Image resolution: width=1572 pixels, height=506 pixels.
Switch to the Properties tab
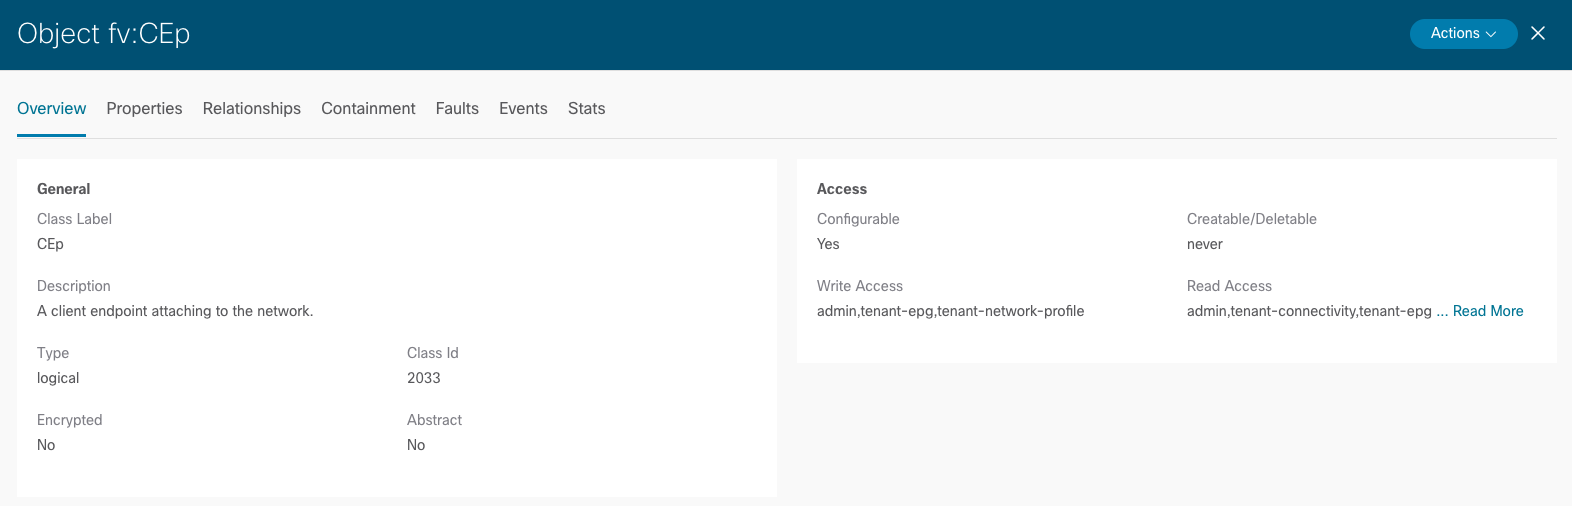(144, 108)
